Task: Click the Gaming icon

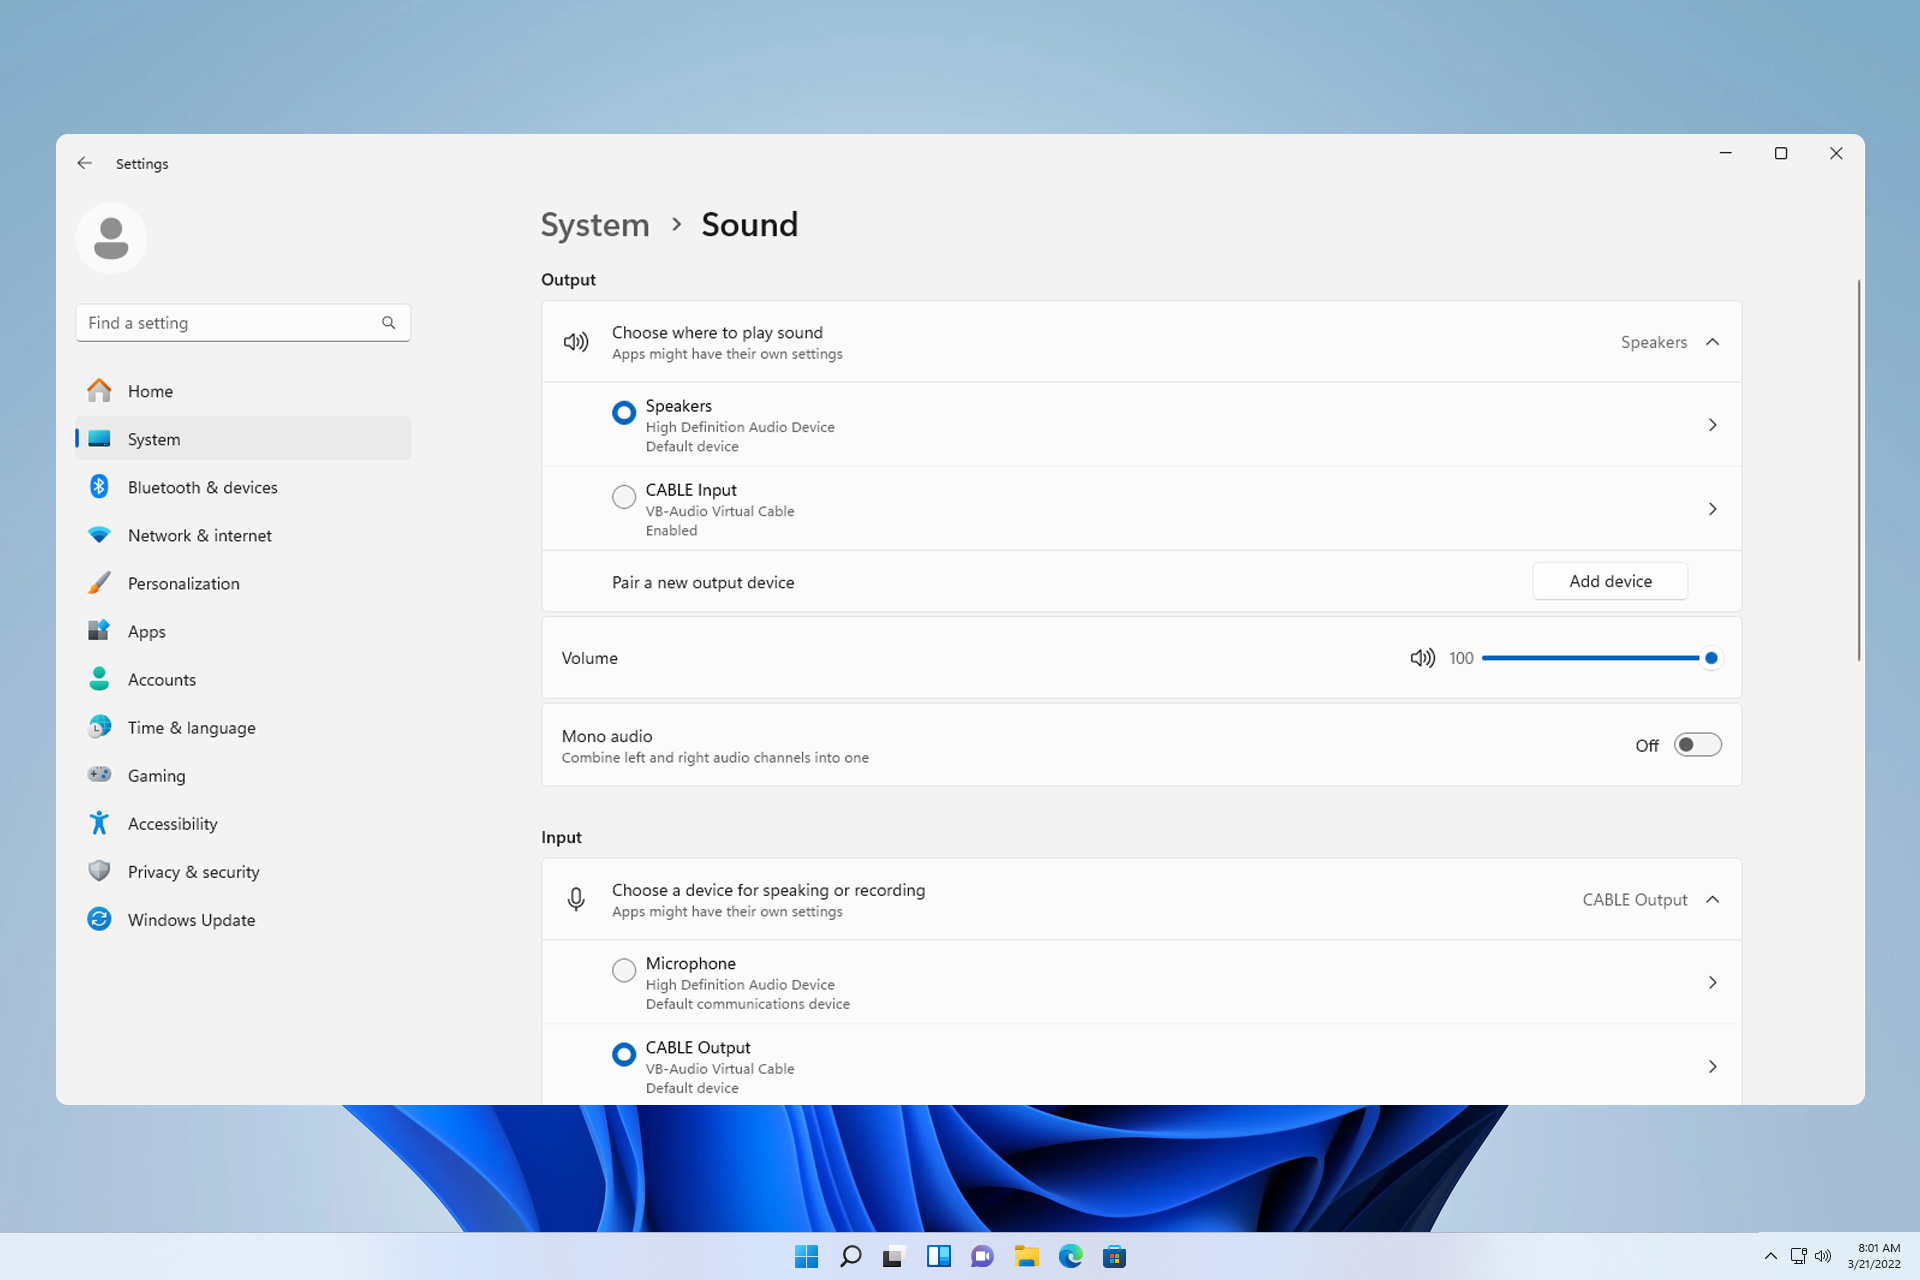Action: click(x=97, y=774)
